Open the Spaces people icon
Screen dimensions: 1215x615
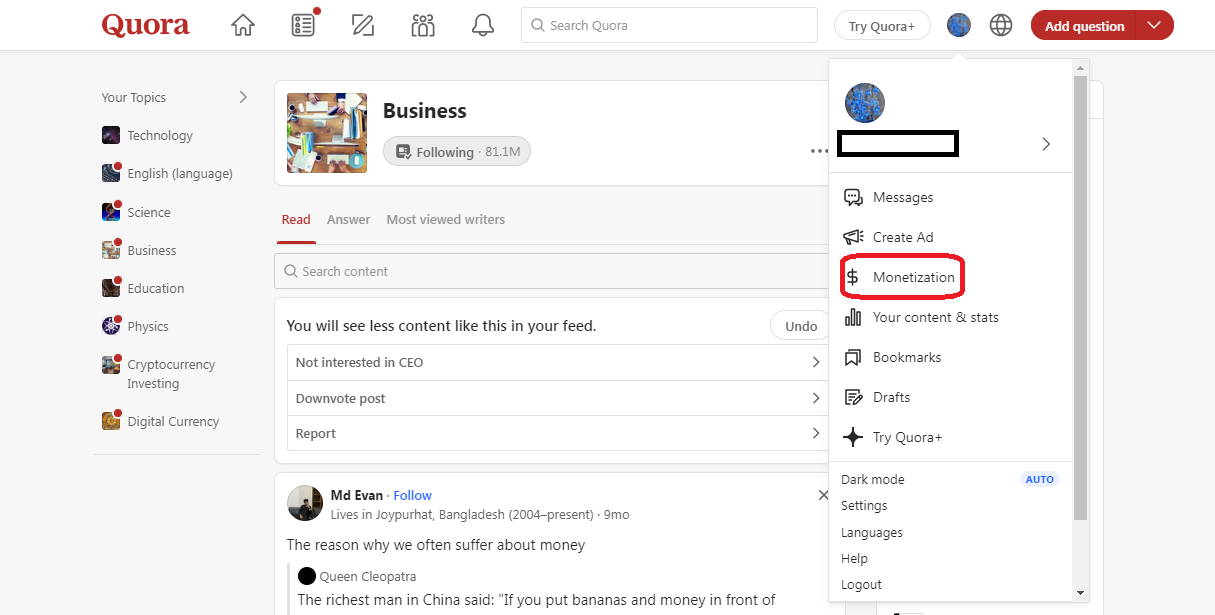click(x=423, y=26)
